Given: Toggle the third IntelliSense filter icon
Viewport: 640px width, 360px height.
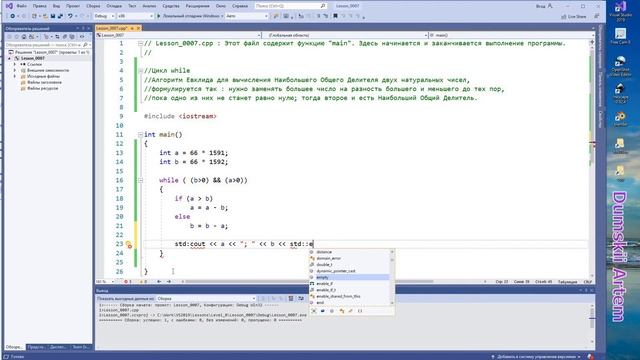Looking at the screenshot, I should [x=332, y=311].
